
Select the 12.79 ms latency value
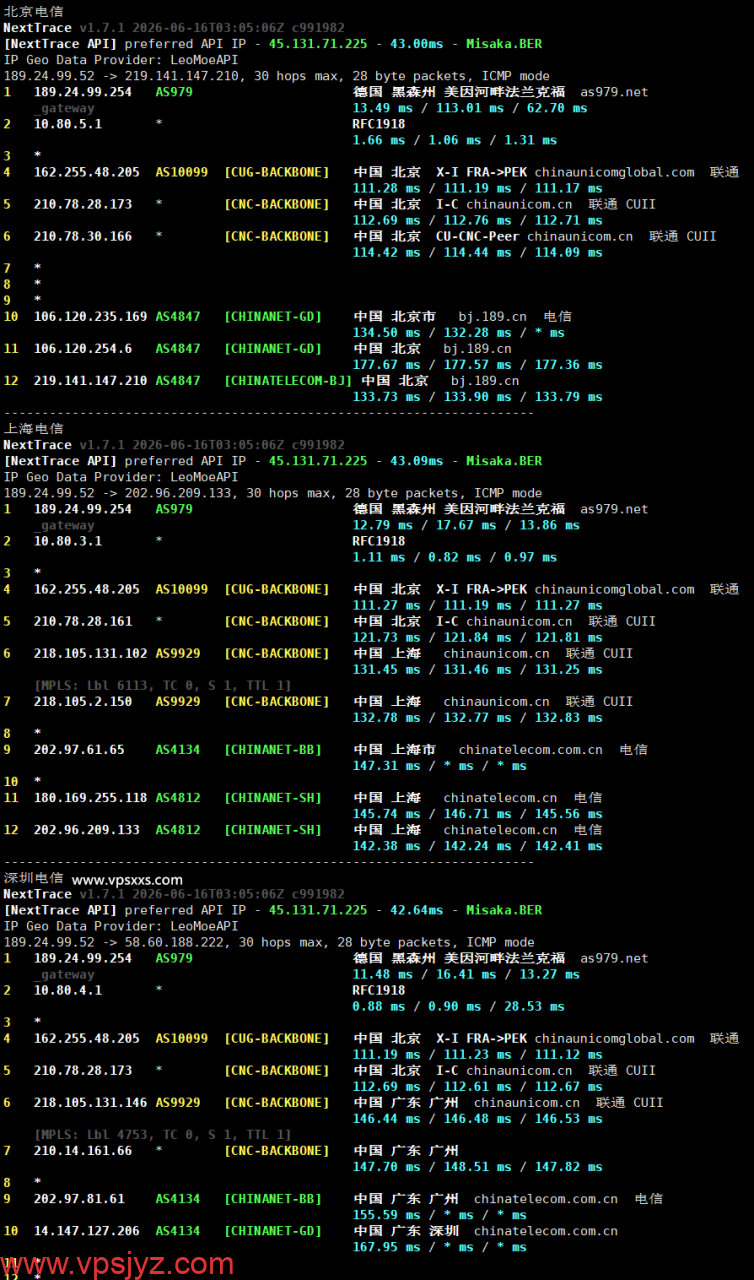tap(385, 525)
